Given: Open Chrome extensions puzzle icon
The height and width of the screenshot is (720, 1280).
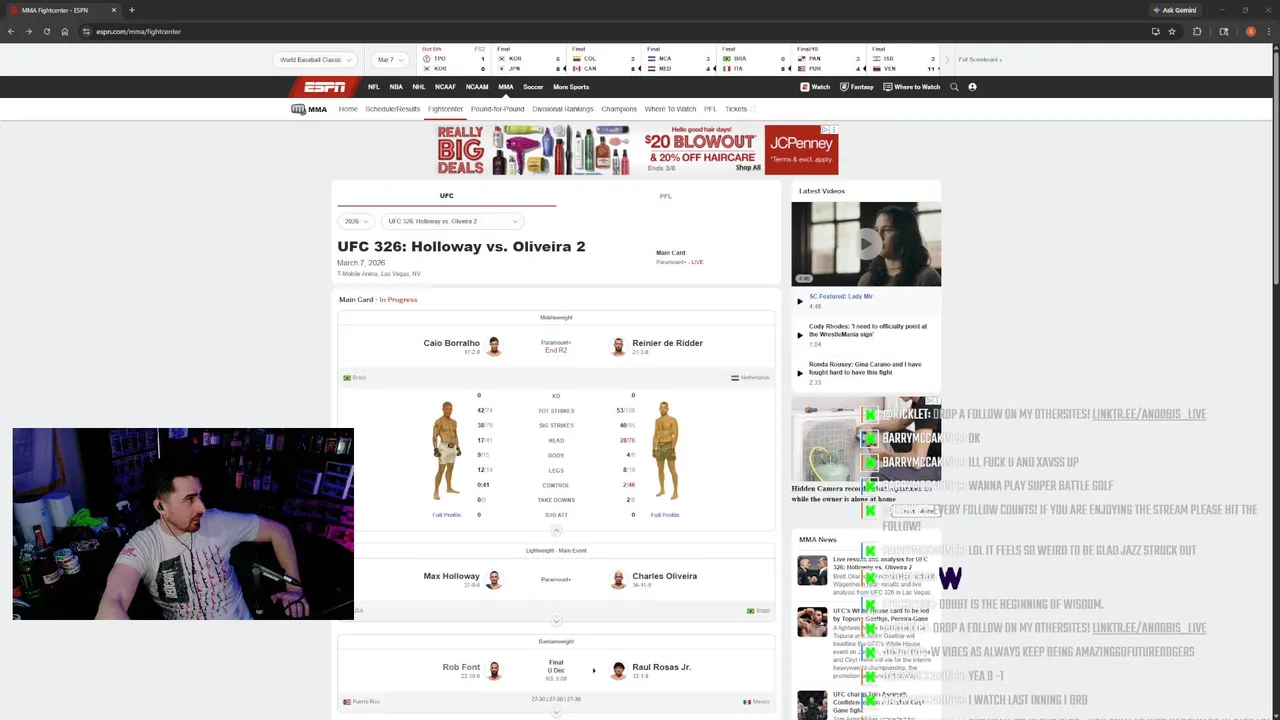Looking at the screenshot, I should click(1197, 31).
